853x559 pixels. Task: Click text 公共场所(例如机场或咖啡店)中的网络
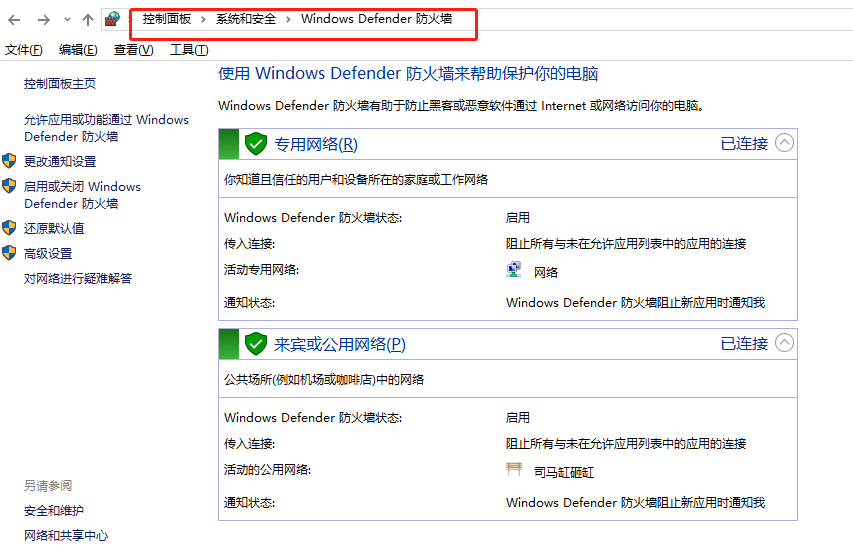coord(324,380)
